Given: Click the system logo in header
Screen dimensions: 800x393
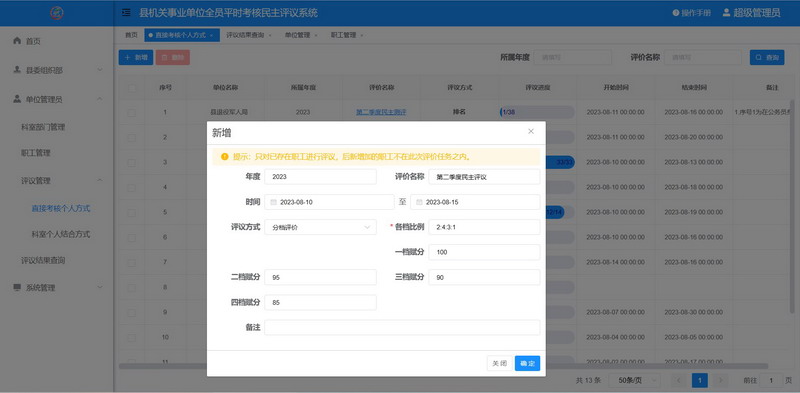Looking at the screenshot, I should pos(57,13).
